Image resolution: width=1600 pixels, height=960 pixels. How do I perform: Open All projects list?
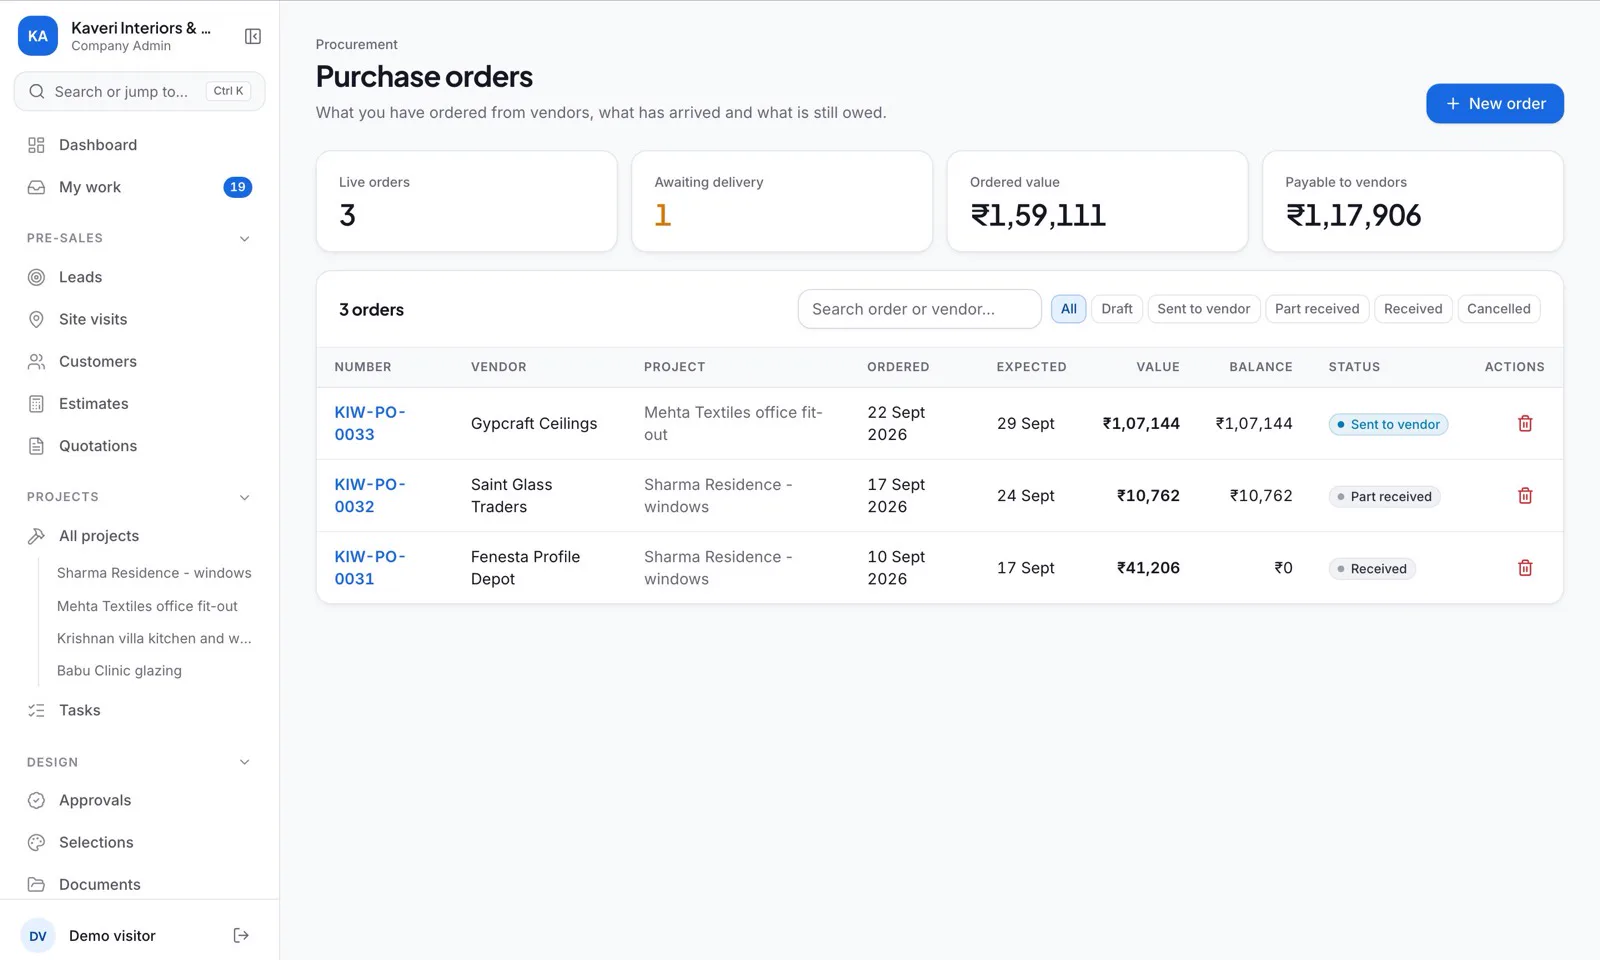(139, 536)
